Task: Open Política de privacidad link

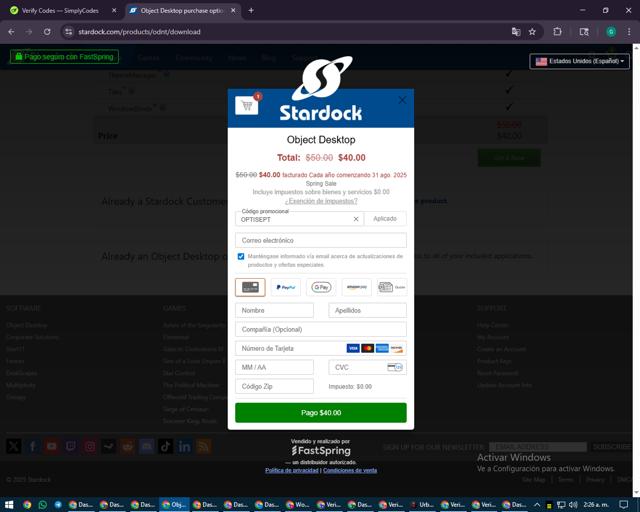Action: pyautogui.click(x=291, y=470)
